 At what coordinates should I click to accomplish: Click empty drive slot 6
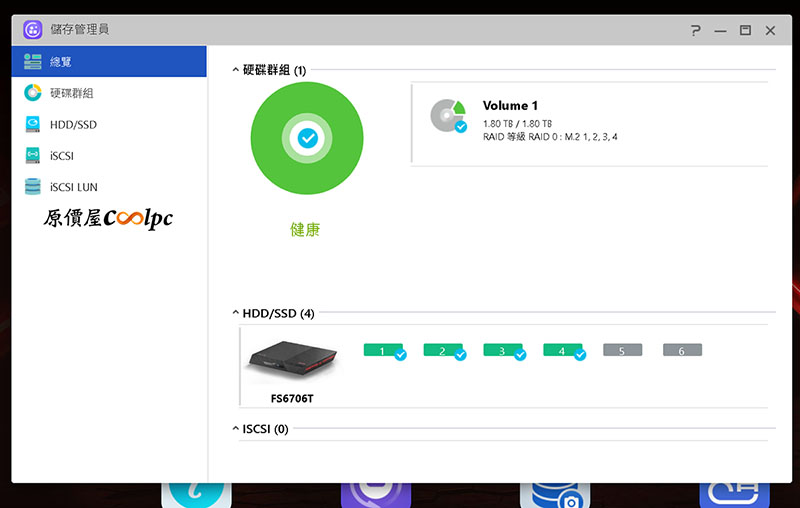tap(682, 350)
